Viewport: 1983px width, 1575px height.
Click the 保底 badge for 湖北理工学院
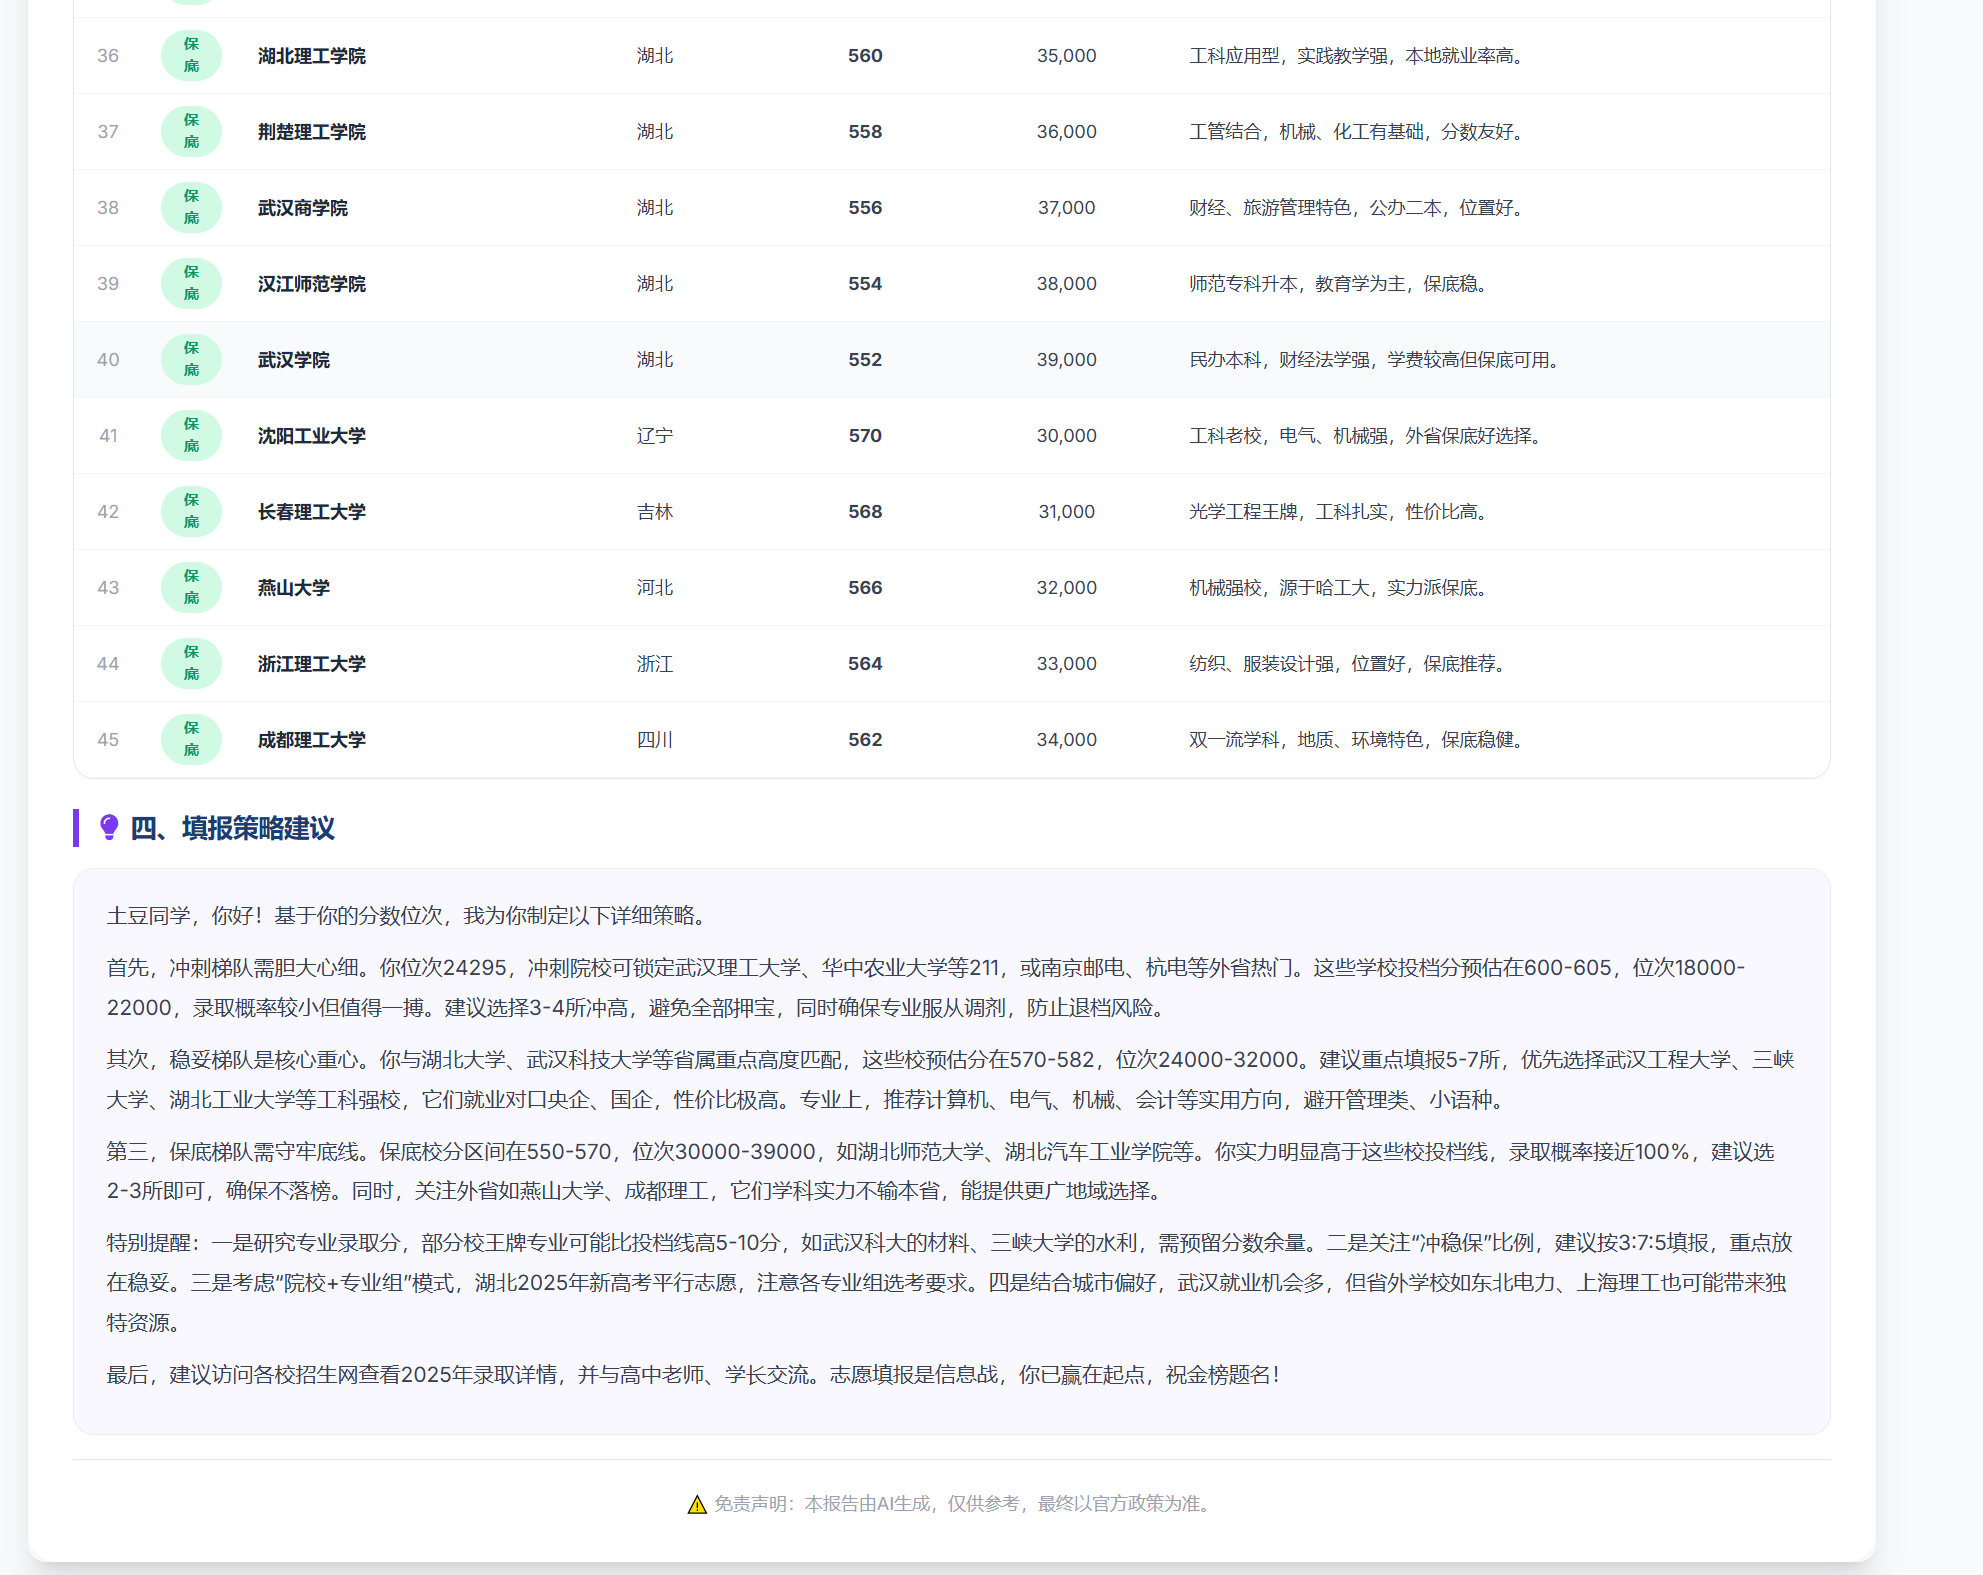pyautogui.click(x=191, y=56)
